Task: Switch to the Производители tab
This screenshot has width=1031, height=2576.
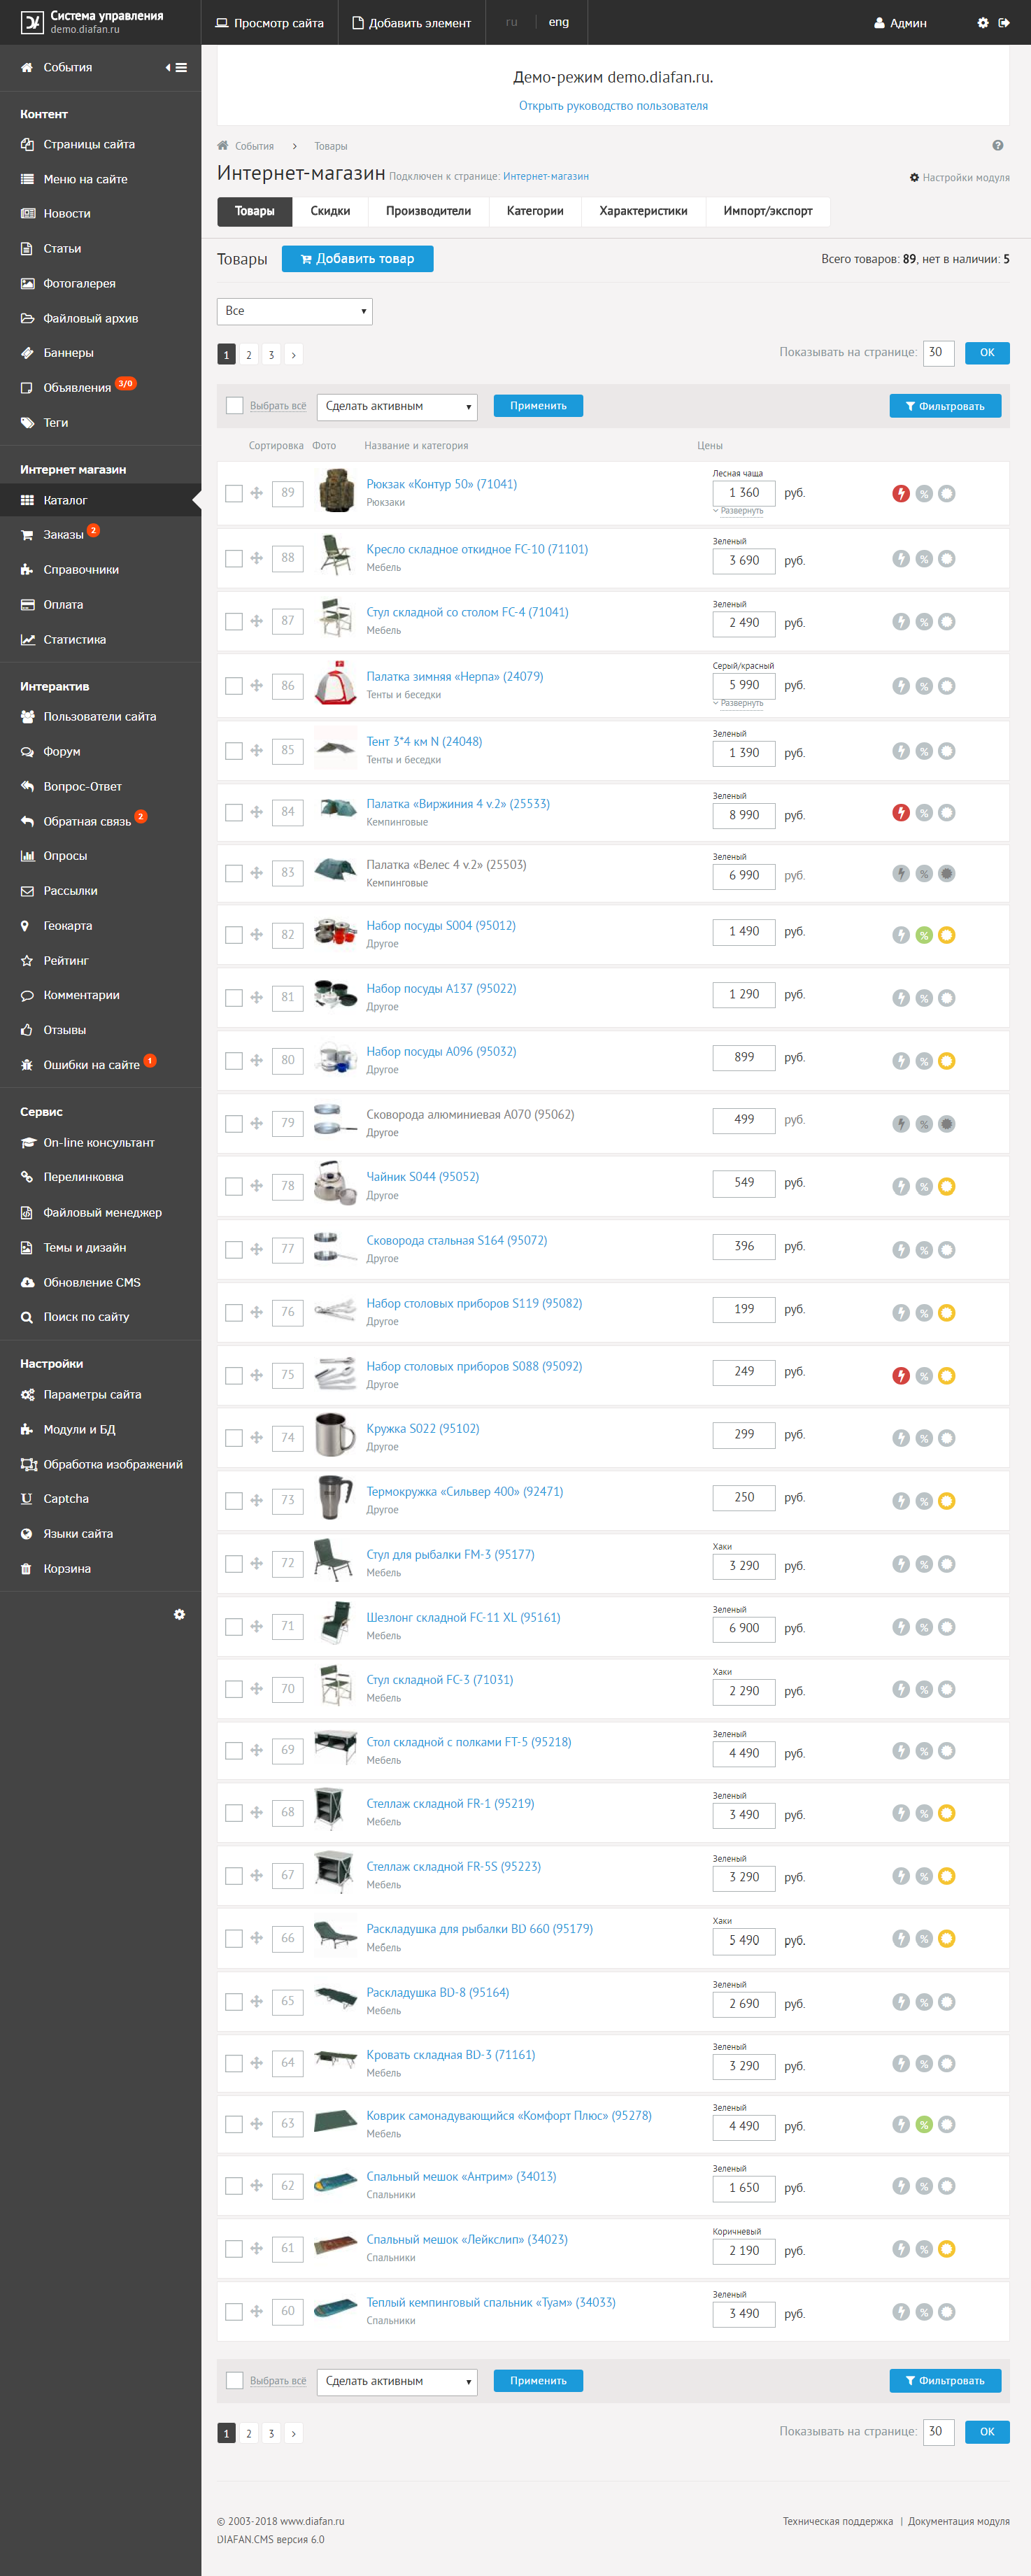Action: [428, 211]
